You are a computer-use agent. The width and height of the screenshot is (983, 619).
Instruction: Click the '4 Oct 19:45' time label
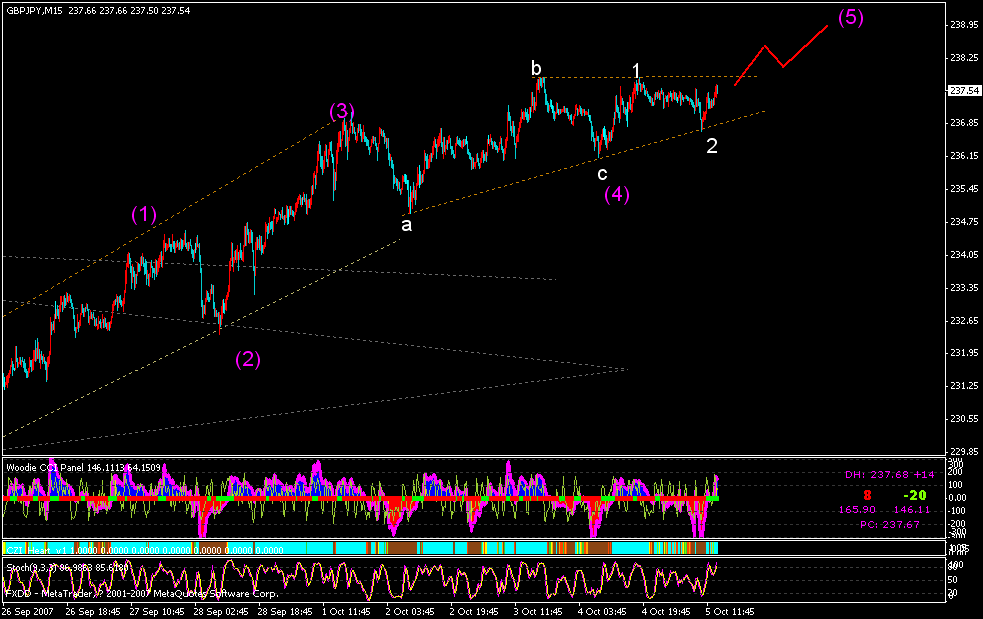(x=666, y=611)
